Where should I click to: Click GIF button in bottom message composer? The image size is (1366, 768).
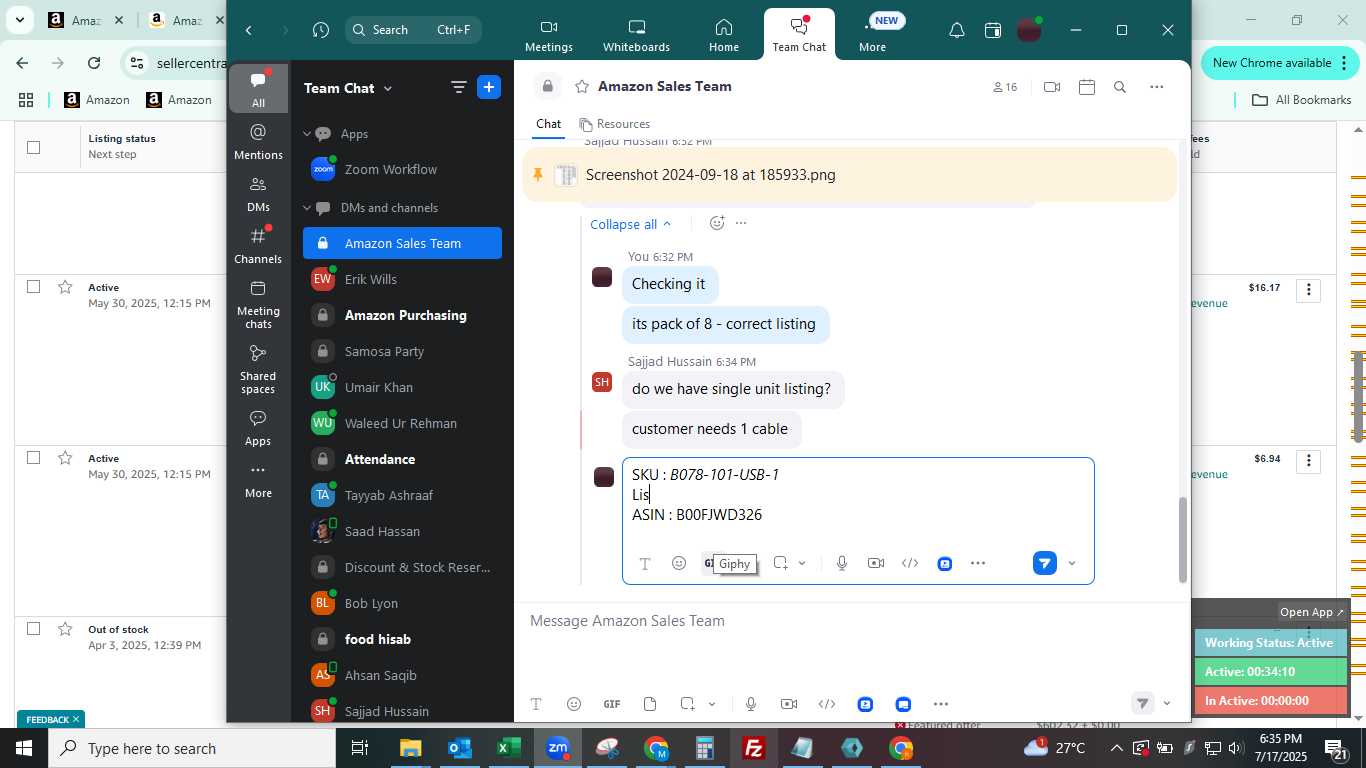[612, 704]
